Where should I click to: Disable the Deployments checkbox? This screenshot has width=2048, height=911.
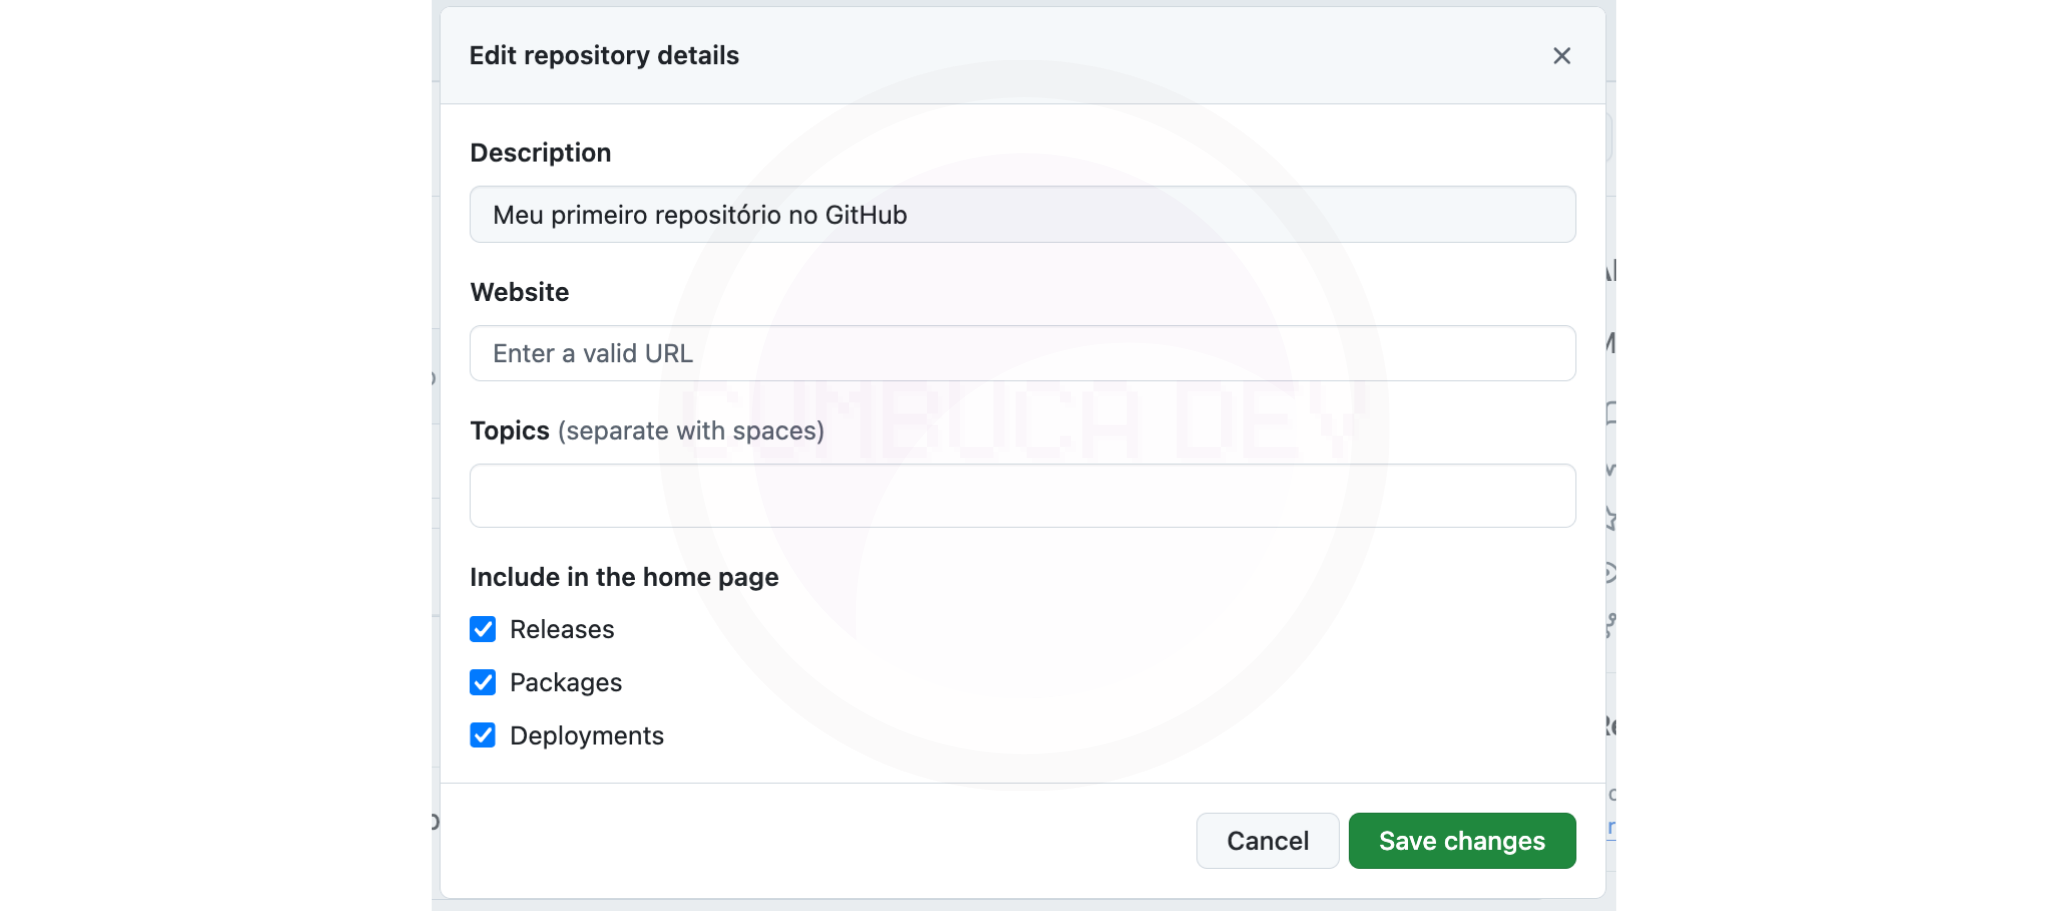[483, 735]
